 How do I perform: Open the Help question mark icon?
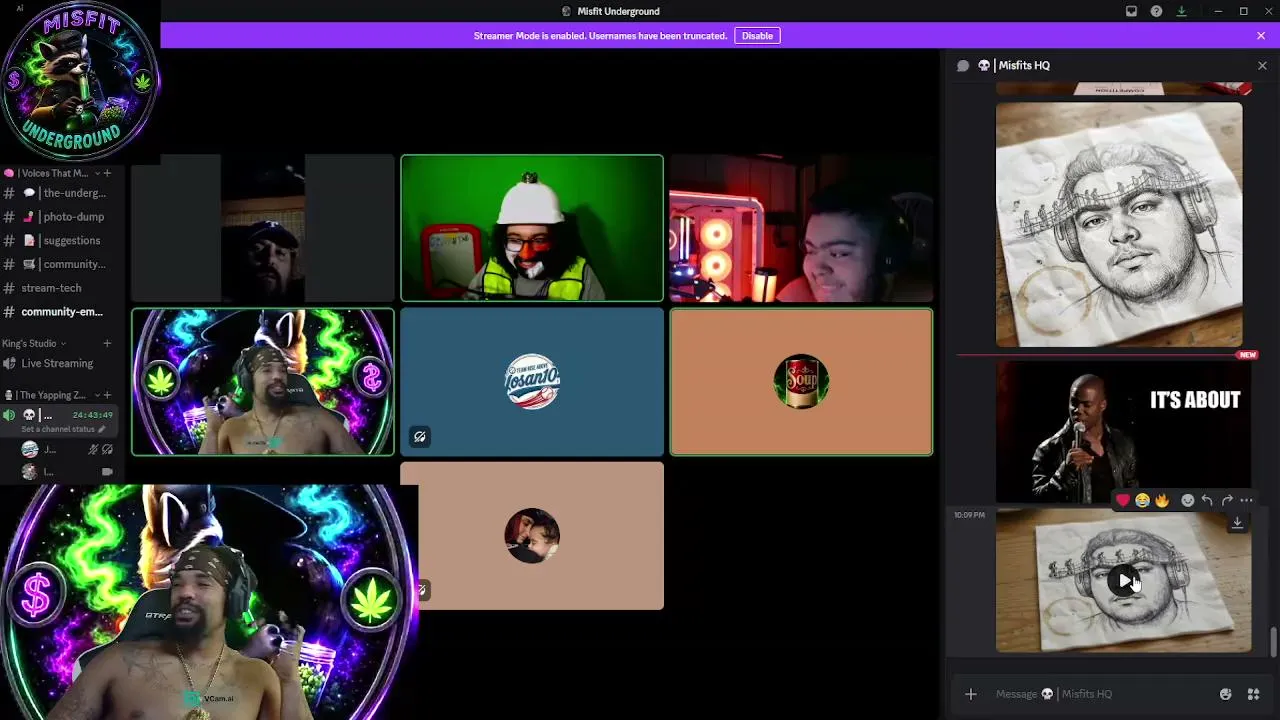coord(1156,11)
